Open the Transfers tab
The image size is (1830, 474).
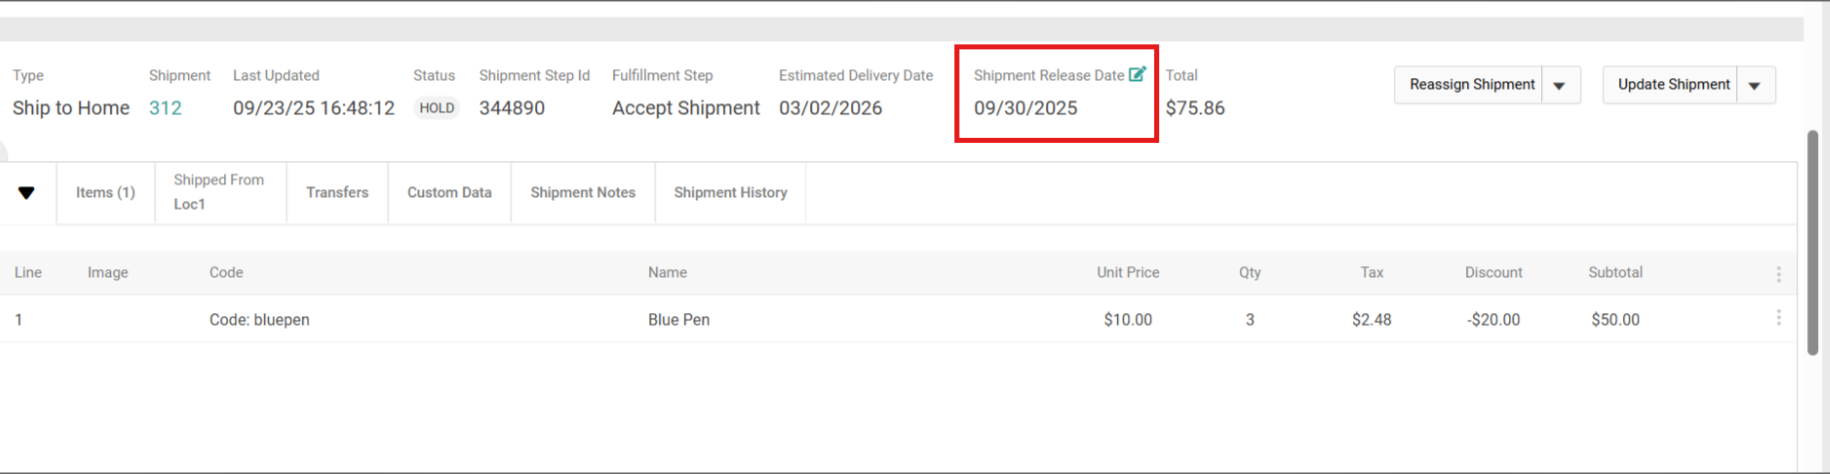337,193
